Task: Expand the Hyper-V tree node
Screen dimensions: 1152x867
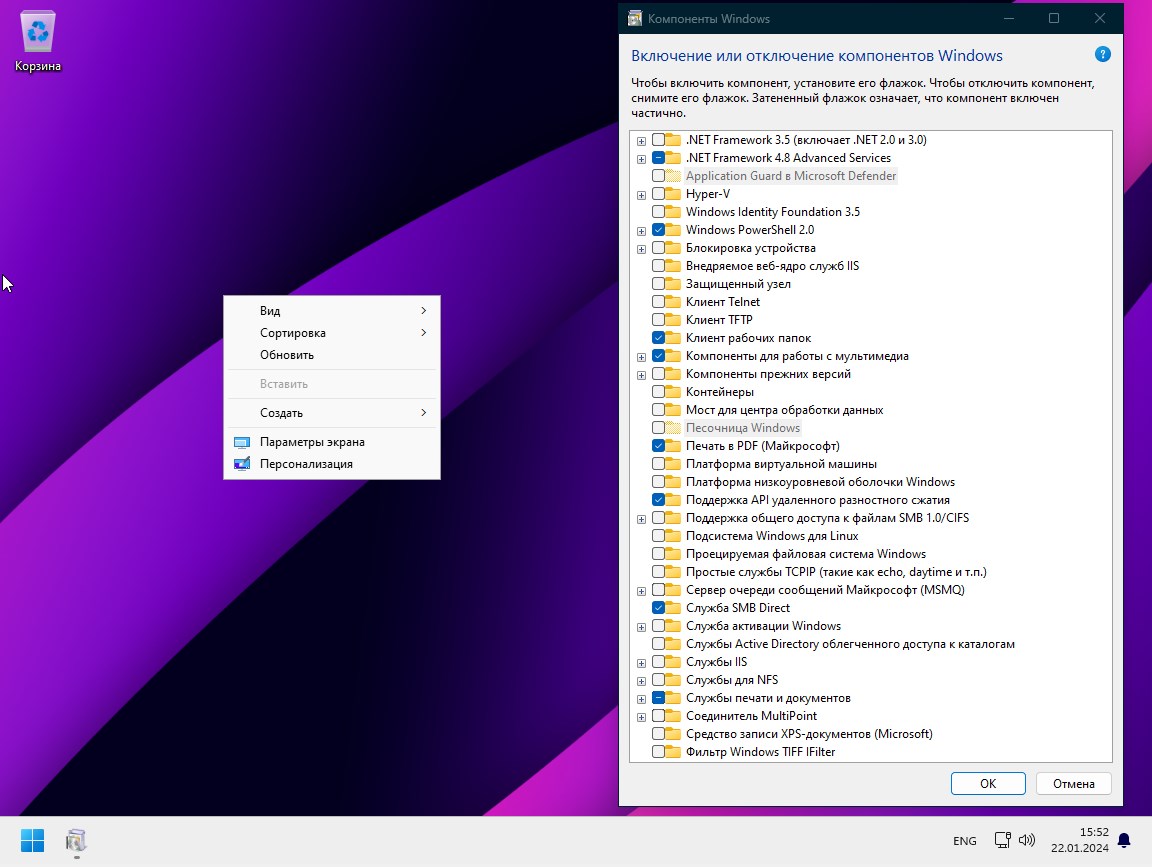Action: click(641, 195)
